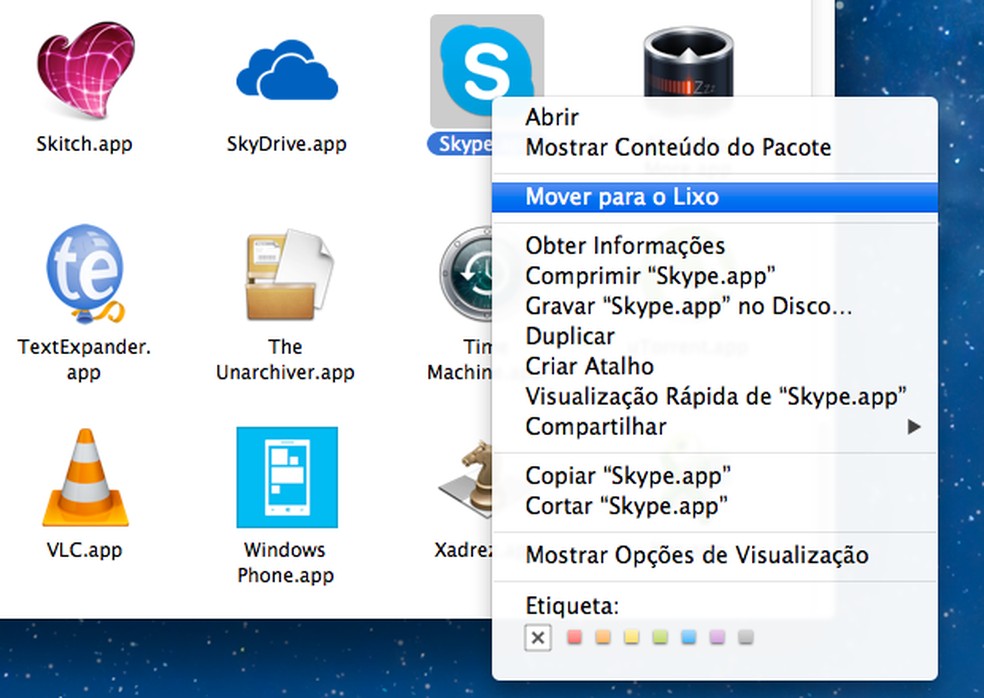Select the SkyDrive.app cloud icon

(287, 70)
